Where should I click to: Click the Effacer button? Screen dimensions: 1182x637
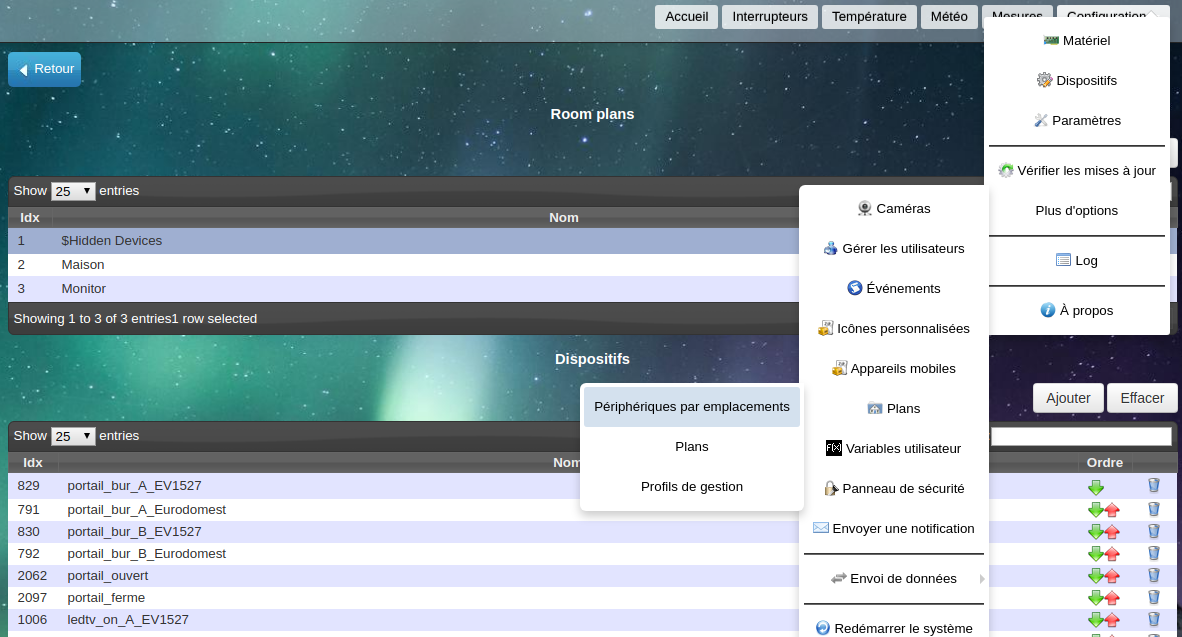[x=1142, y=398]
